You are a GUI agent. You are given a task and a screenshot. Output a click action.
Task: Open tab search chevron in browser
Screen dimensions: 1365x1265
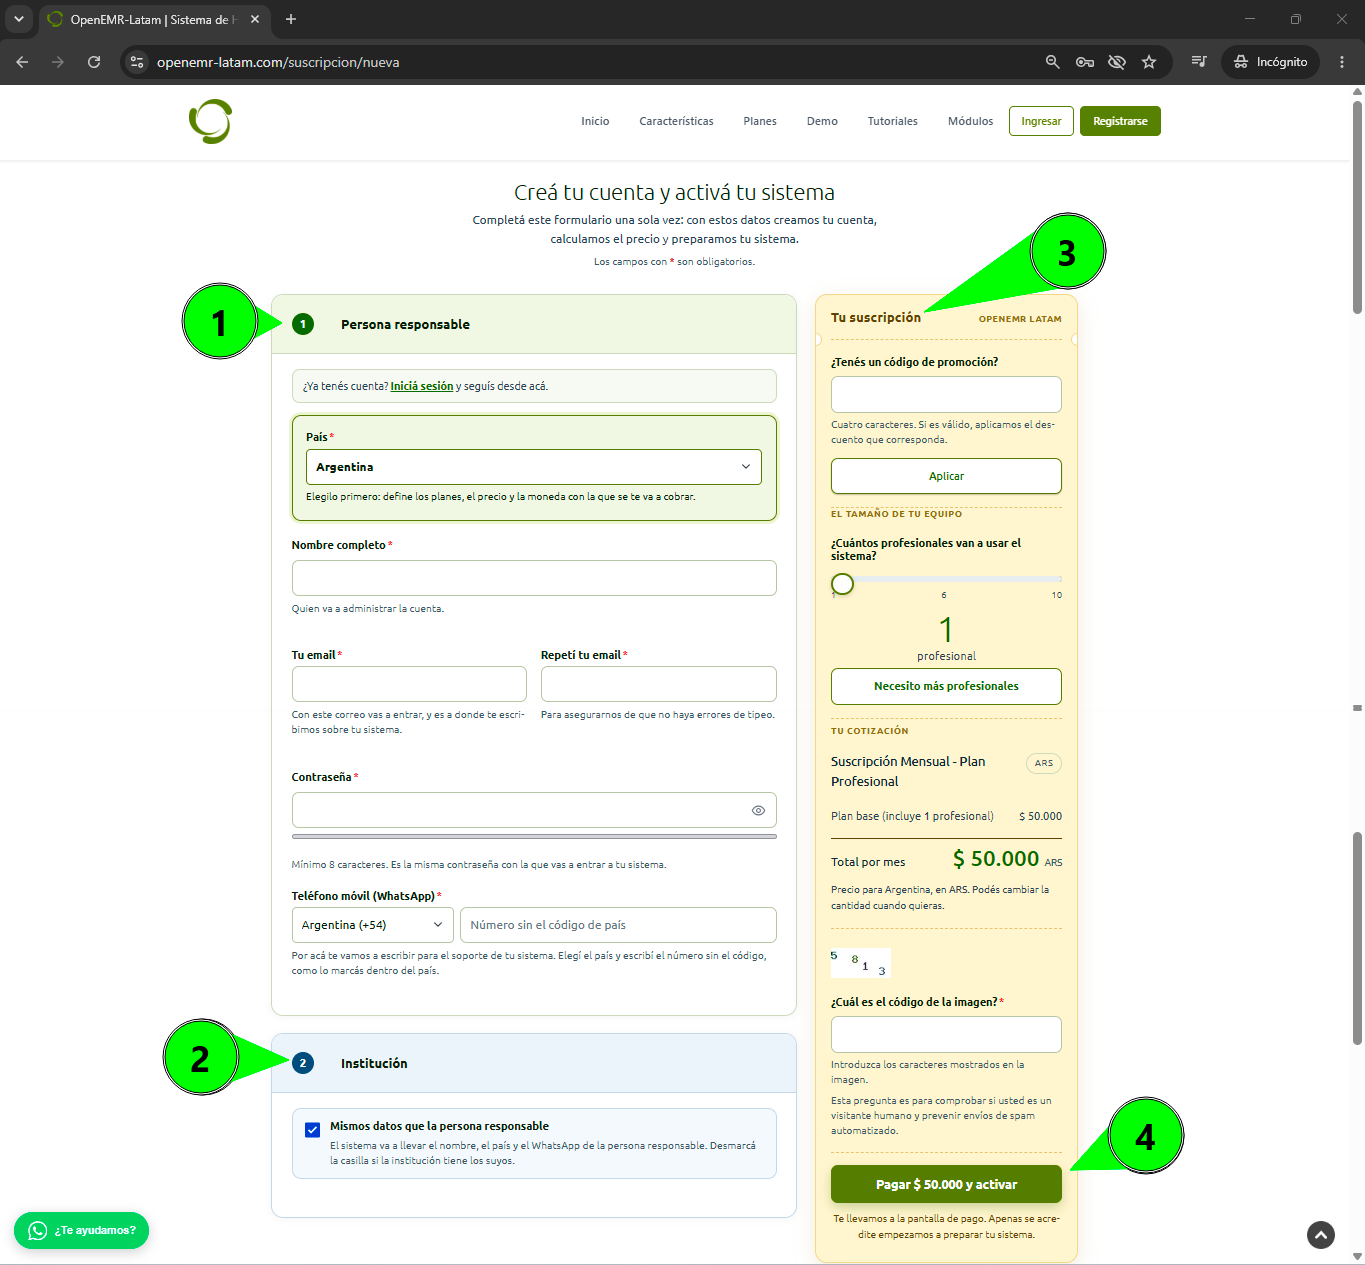pos(18,19)
